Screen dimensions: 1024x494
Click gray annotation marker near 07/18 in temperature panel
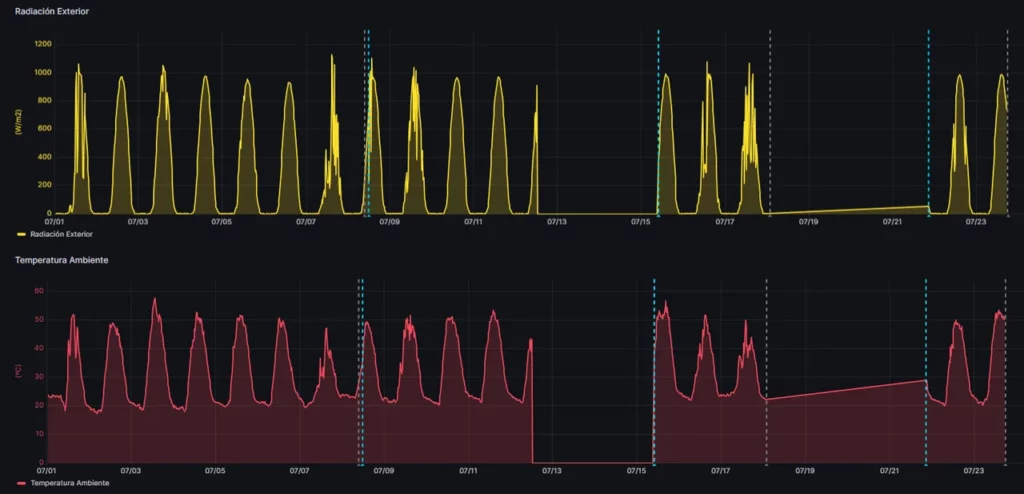tap(766, 465)
